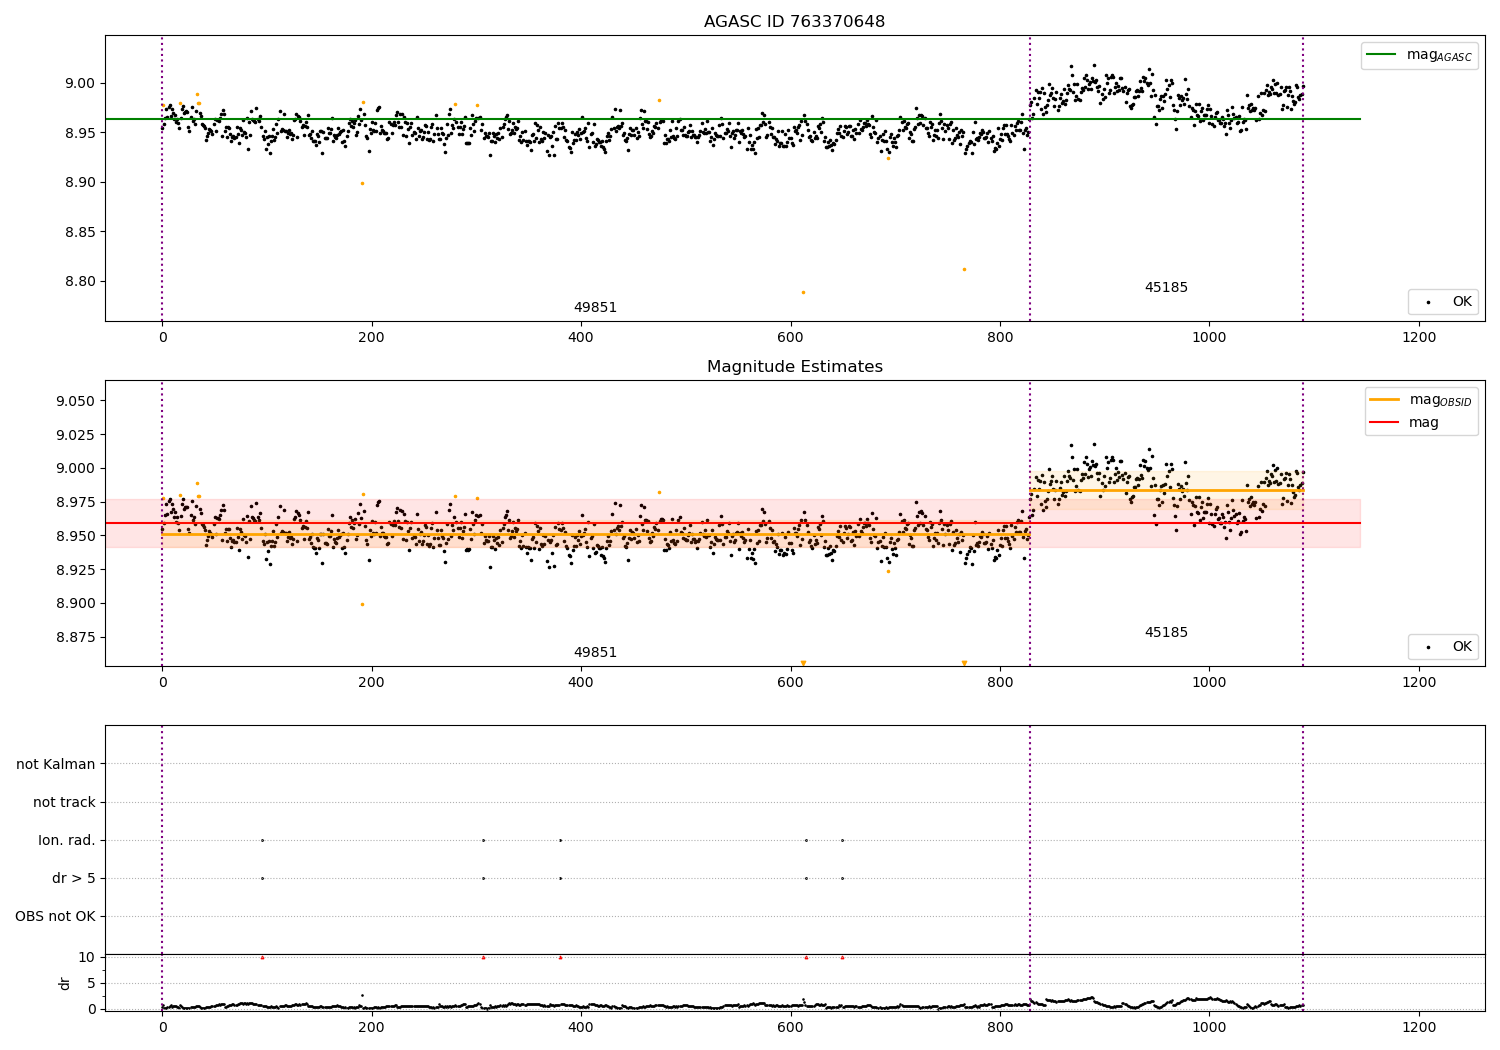
Task: Click the 'OBS not OK' axis label
Action: pyautogui.click(x=55, y=917)
